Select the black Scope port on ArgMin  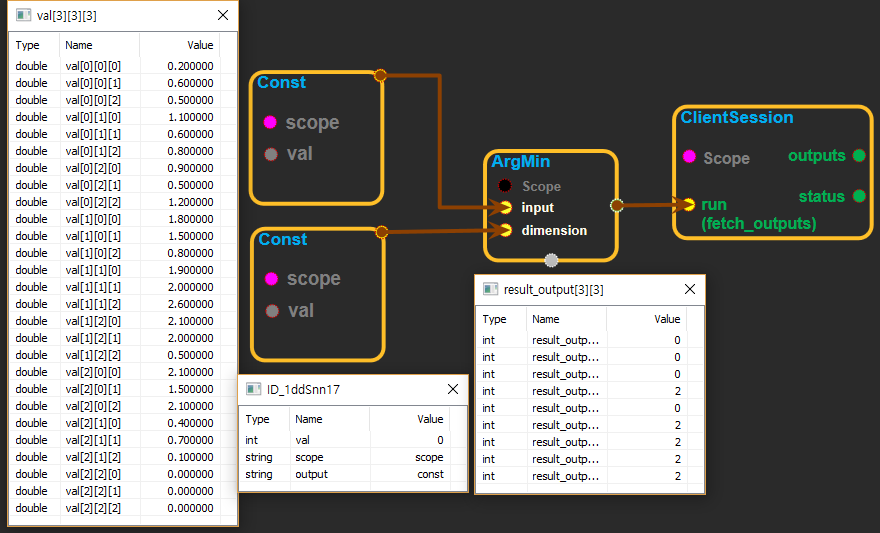[x=505, y=186]
